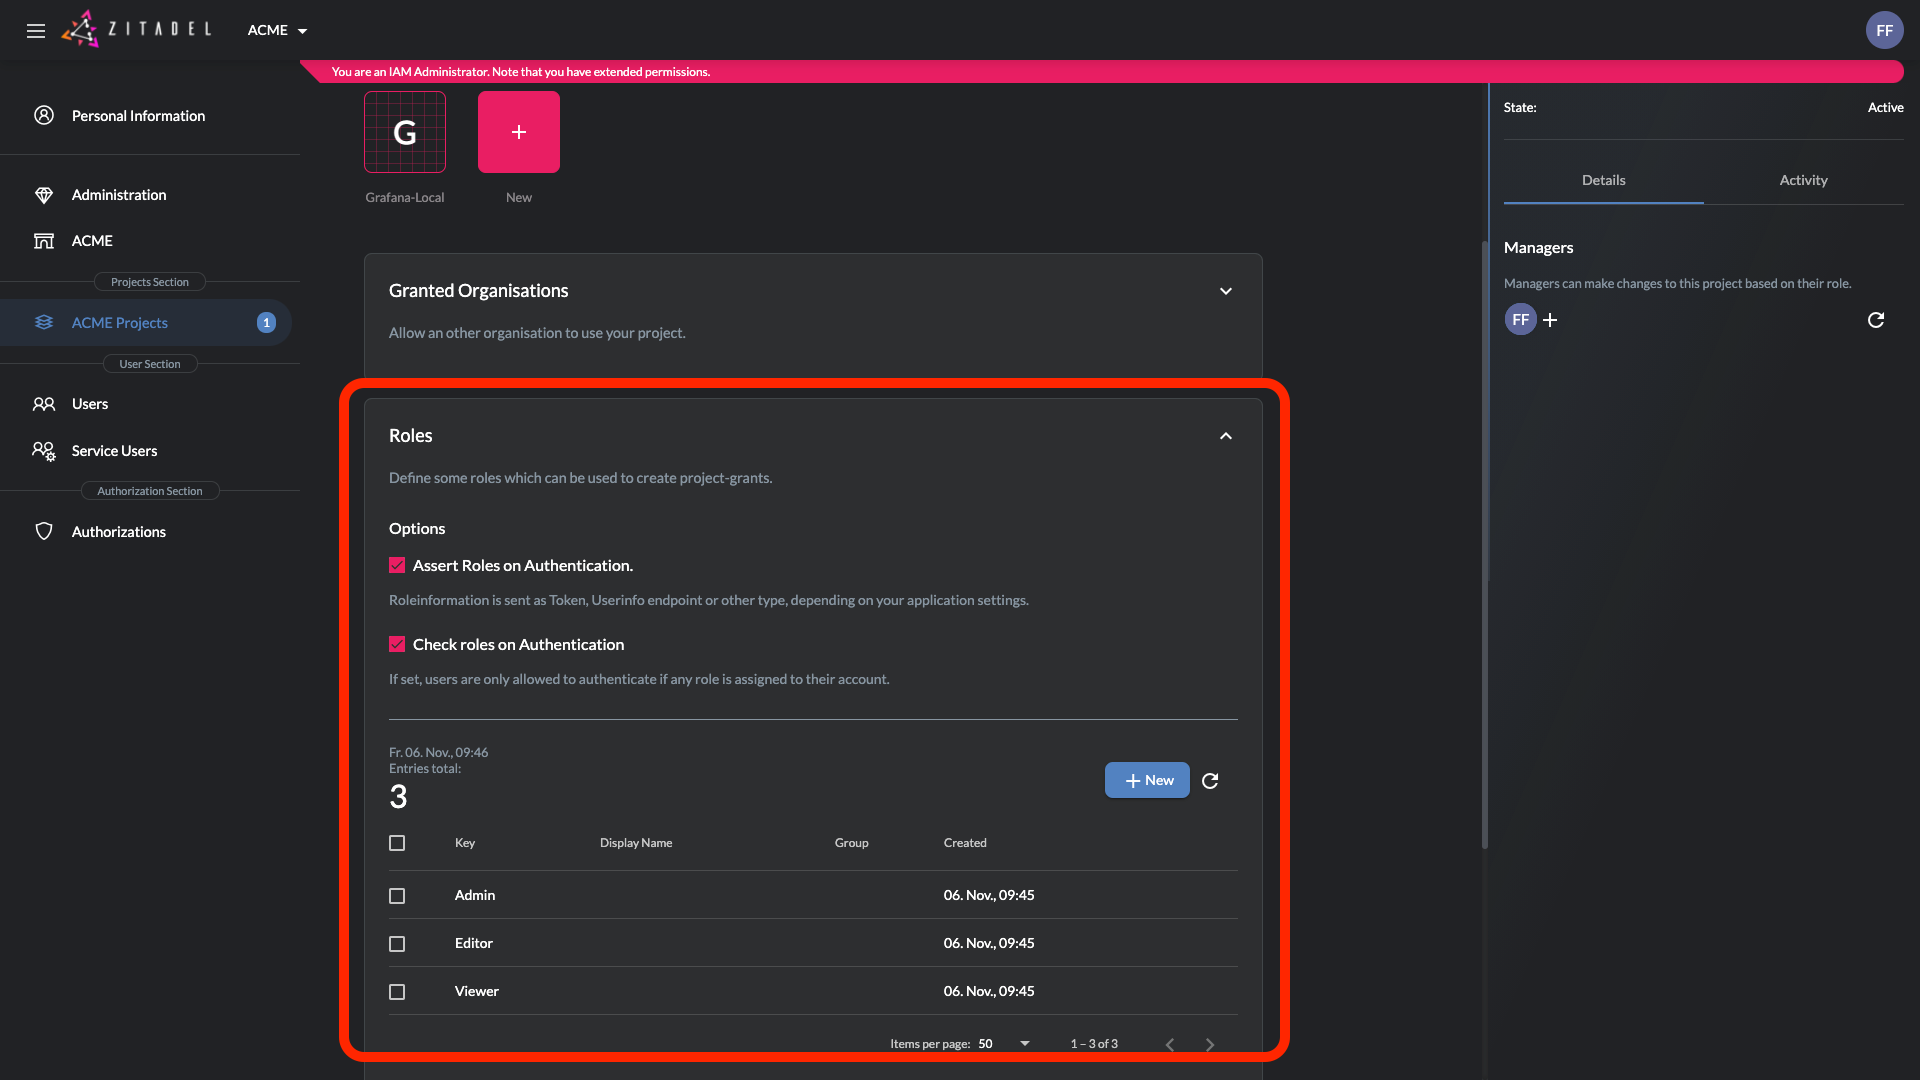The image size is (1920, 1080).
Task: Open the ACME organisation dropdown
Action: click(277, 31)
